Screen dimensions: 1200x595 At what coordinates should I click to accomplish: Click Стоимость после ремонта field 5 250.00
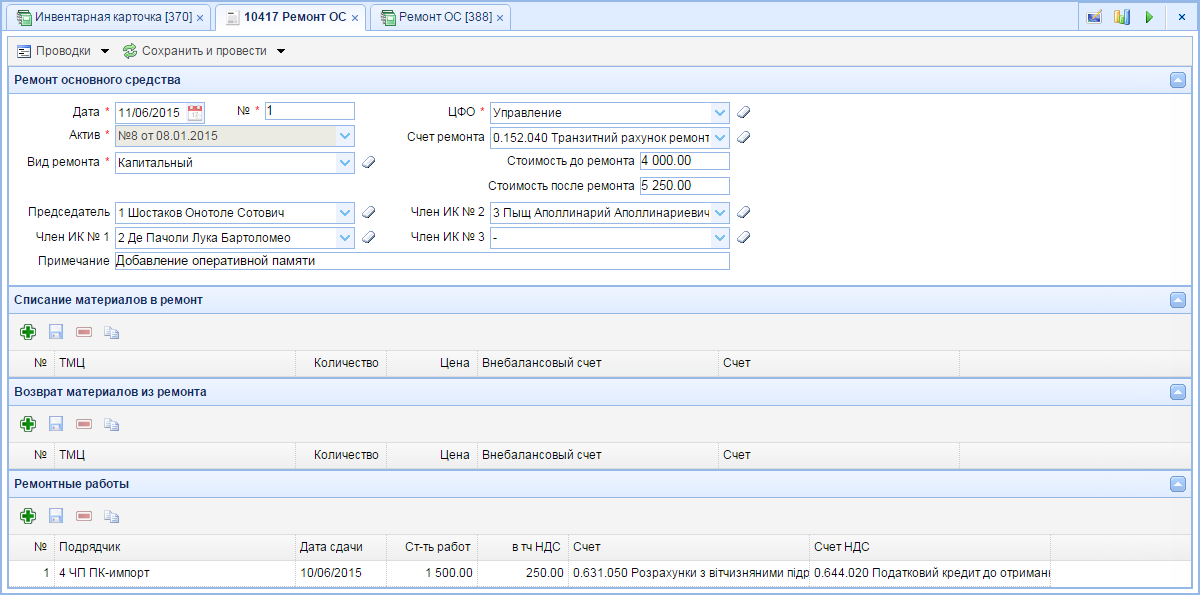pos(684,186)
